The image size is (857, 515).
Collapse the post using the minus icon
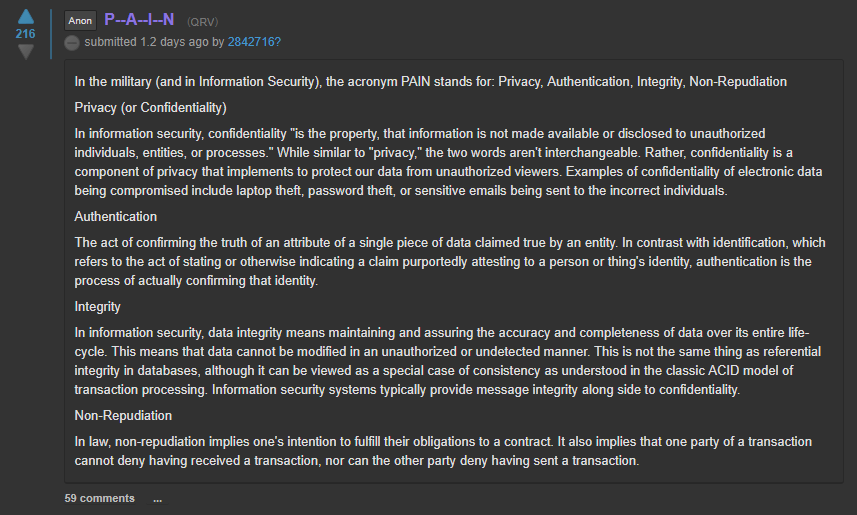(x=72, y=43)
